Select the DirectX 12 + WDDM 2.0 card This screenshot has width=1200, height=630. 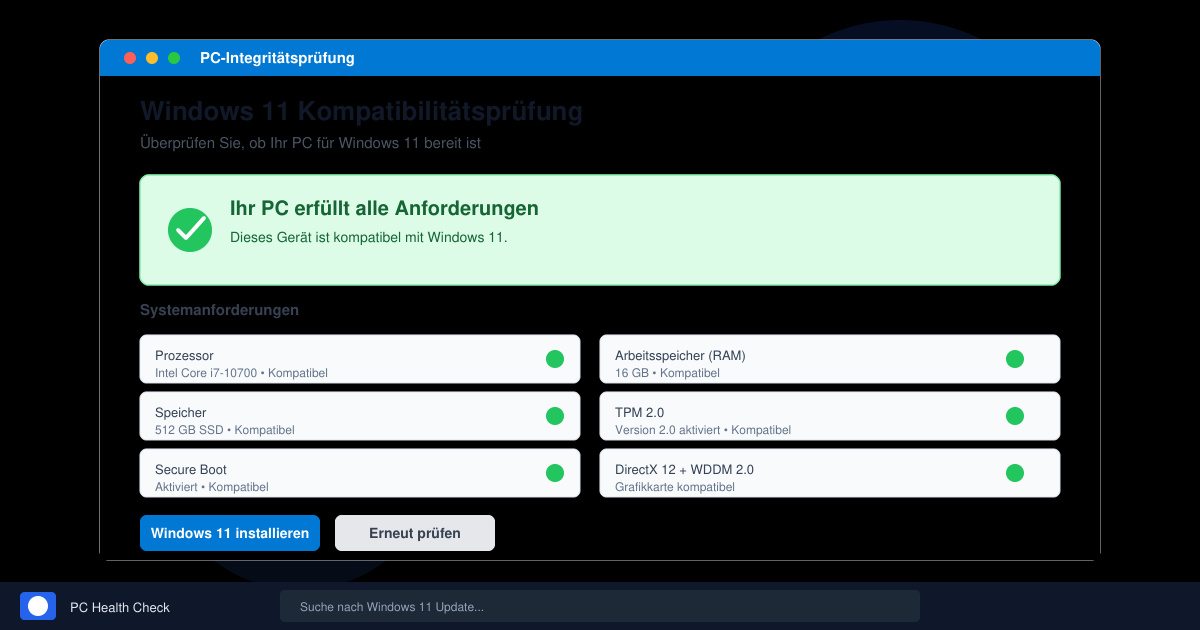830,473
